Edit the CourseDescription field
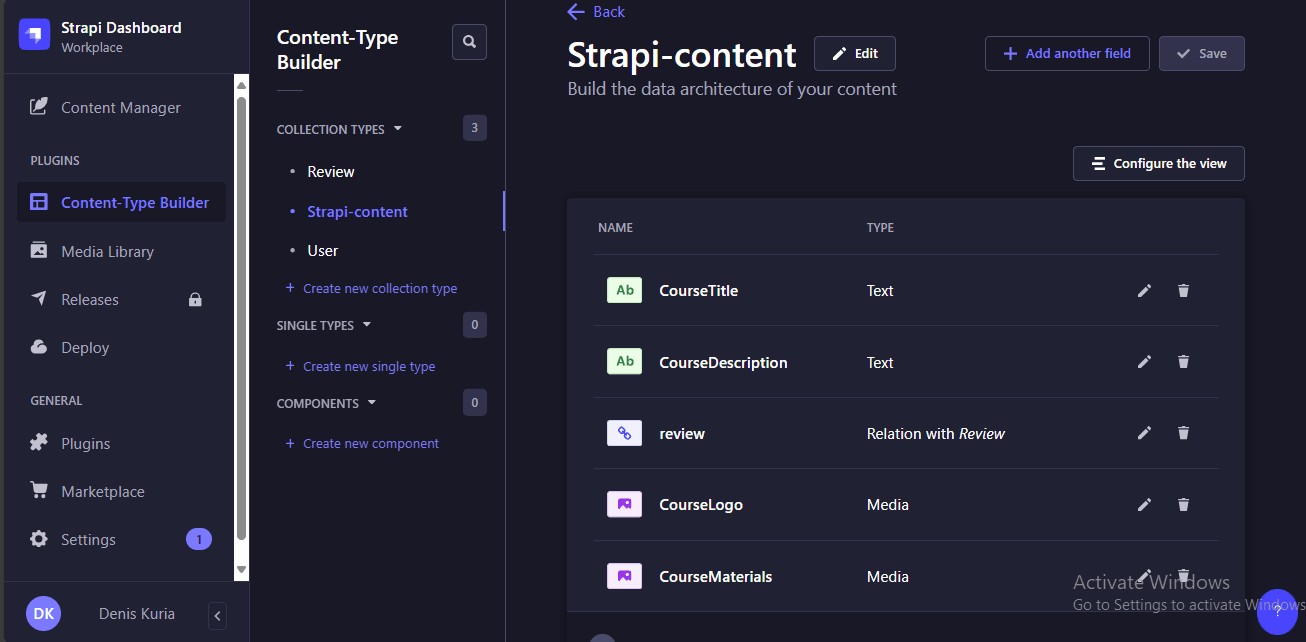 point(1145,362)
